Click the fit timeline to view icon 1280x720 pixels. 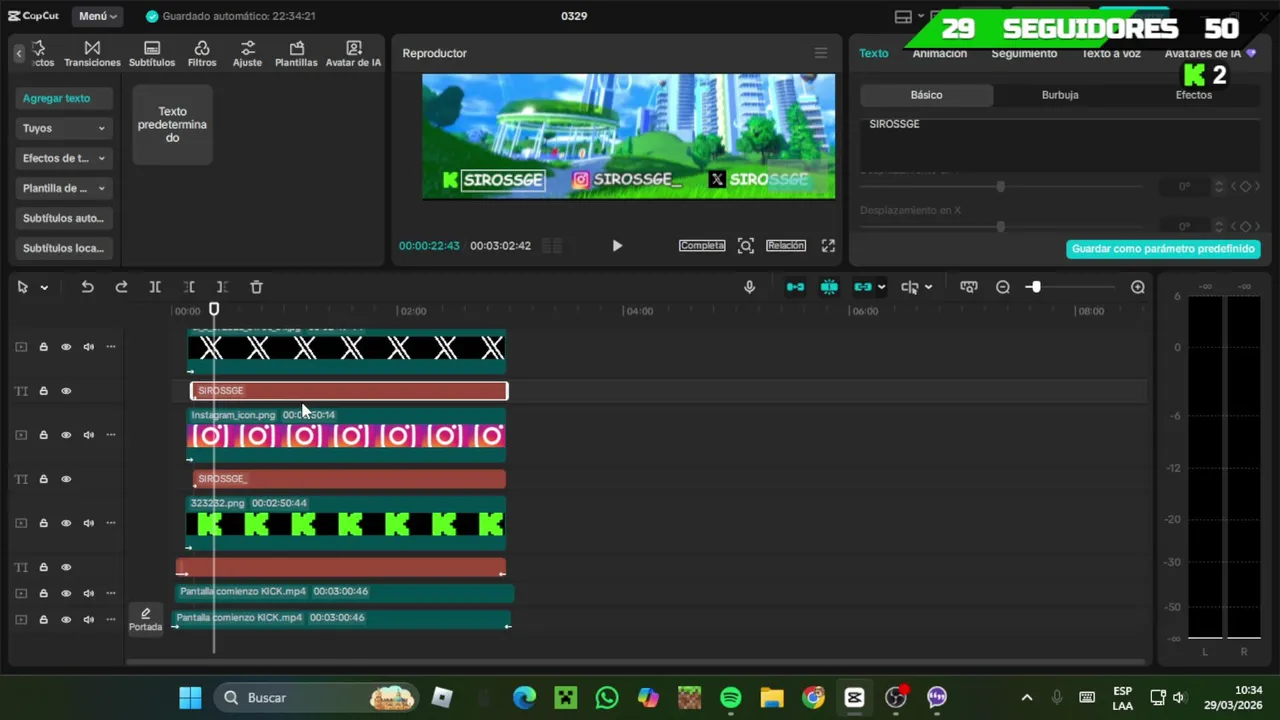point(968,287)
